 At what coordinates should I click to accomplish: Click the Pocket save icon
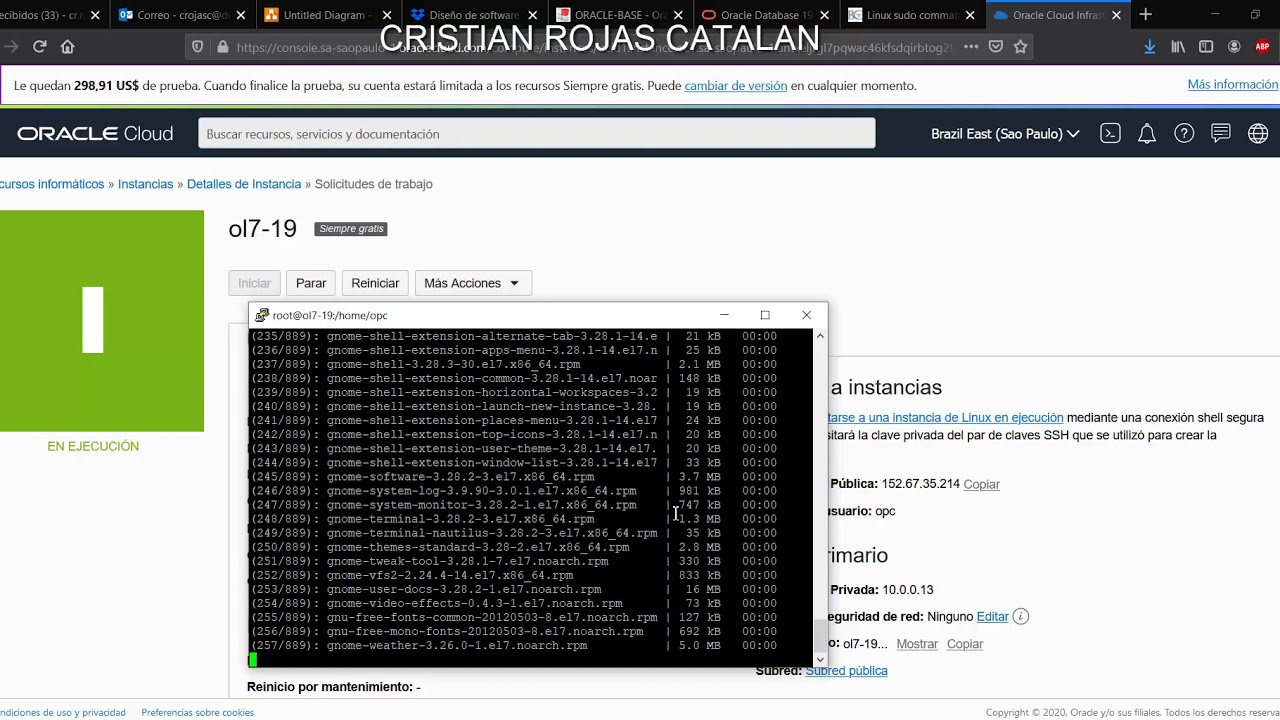click(996, 47)
